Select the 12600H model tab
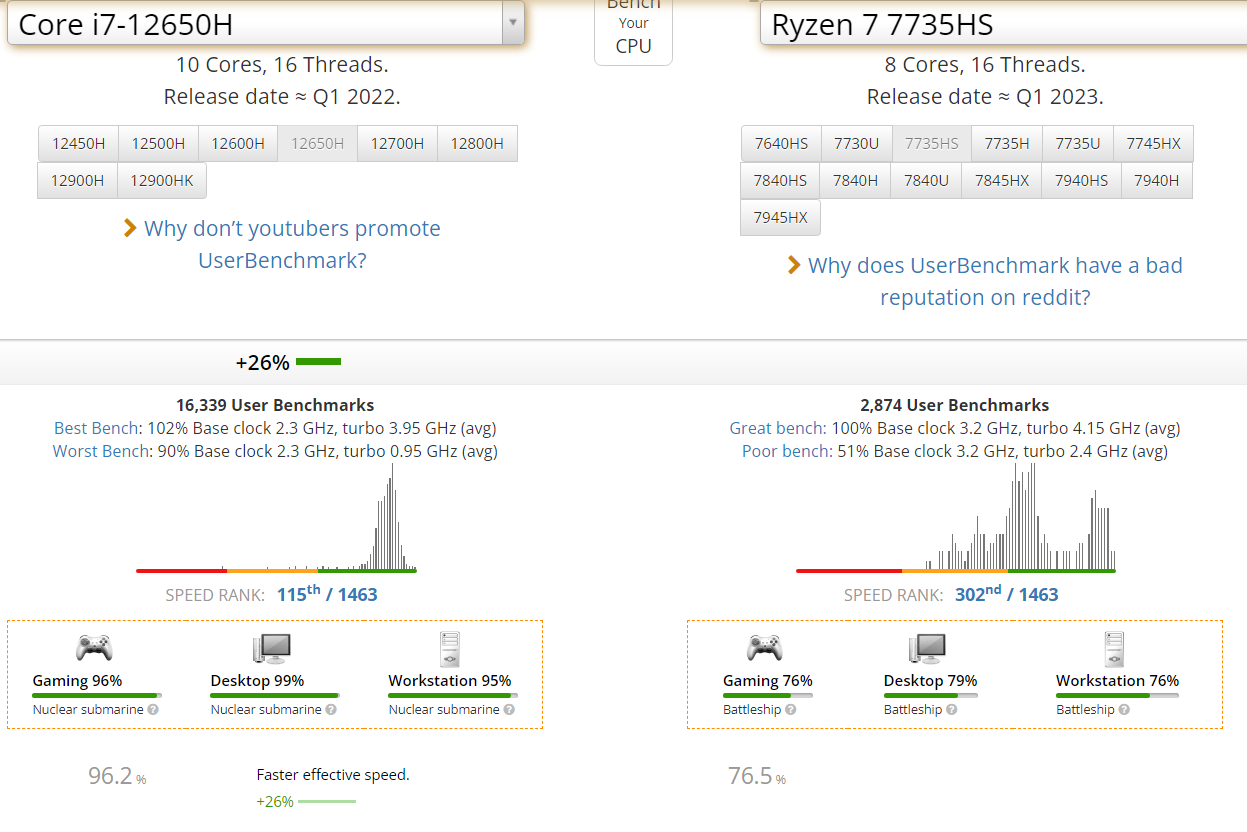This screenshot has width=1247, height=832. coord(238,143)
